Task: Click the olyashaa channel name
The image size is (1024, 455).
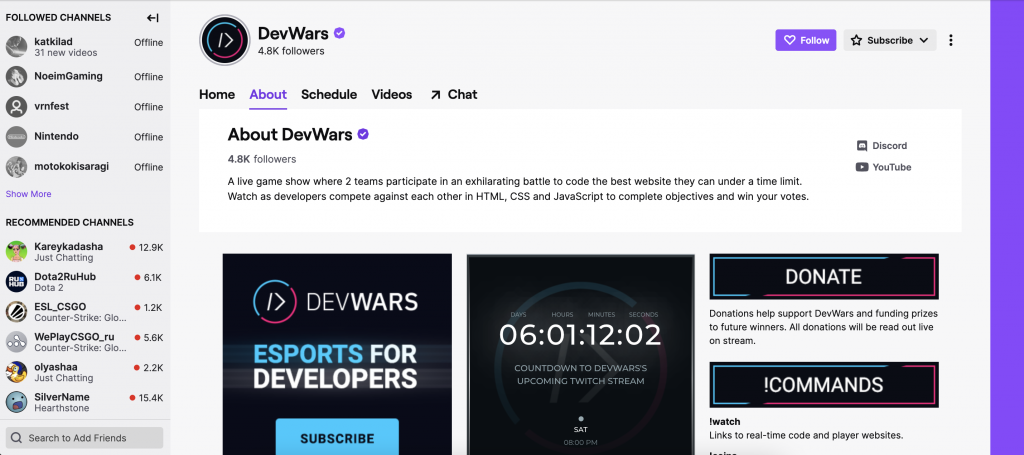Action: 55,367
